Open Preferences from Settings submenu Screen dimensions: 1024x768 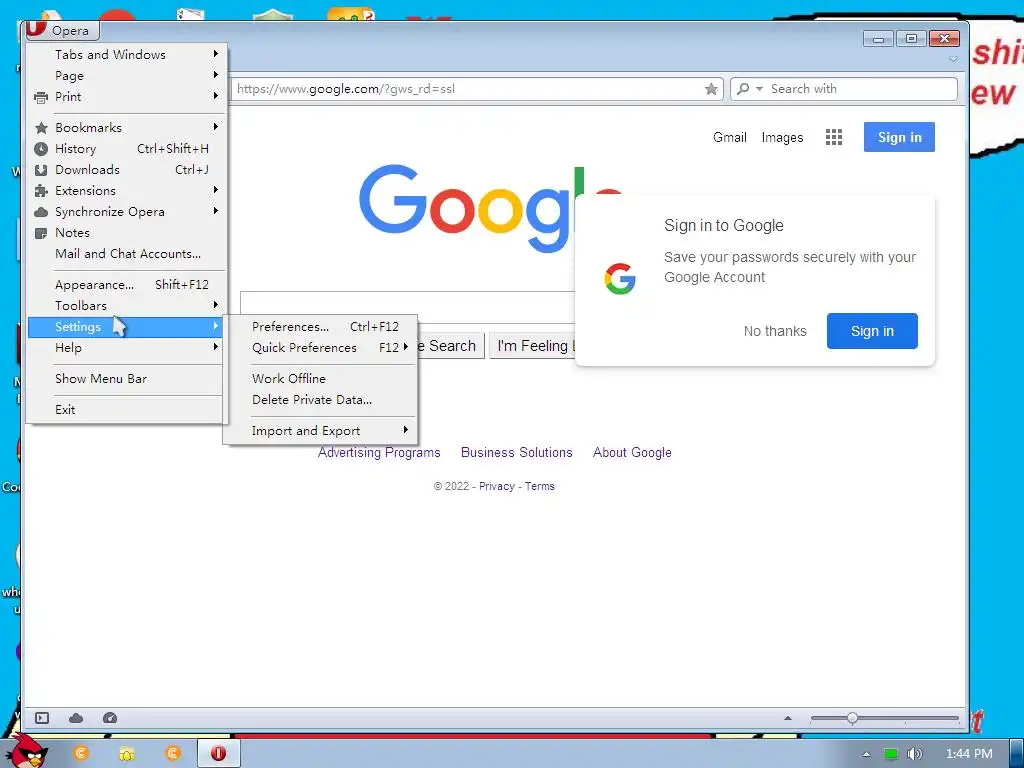(320, 327)
